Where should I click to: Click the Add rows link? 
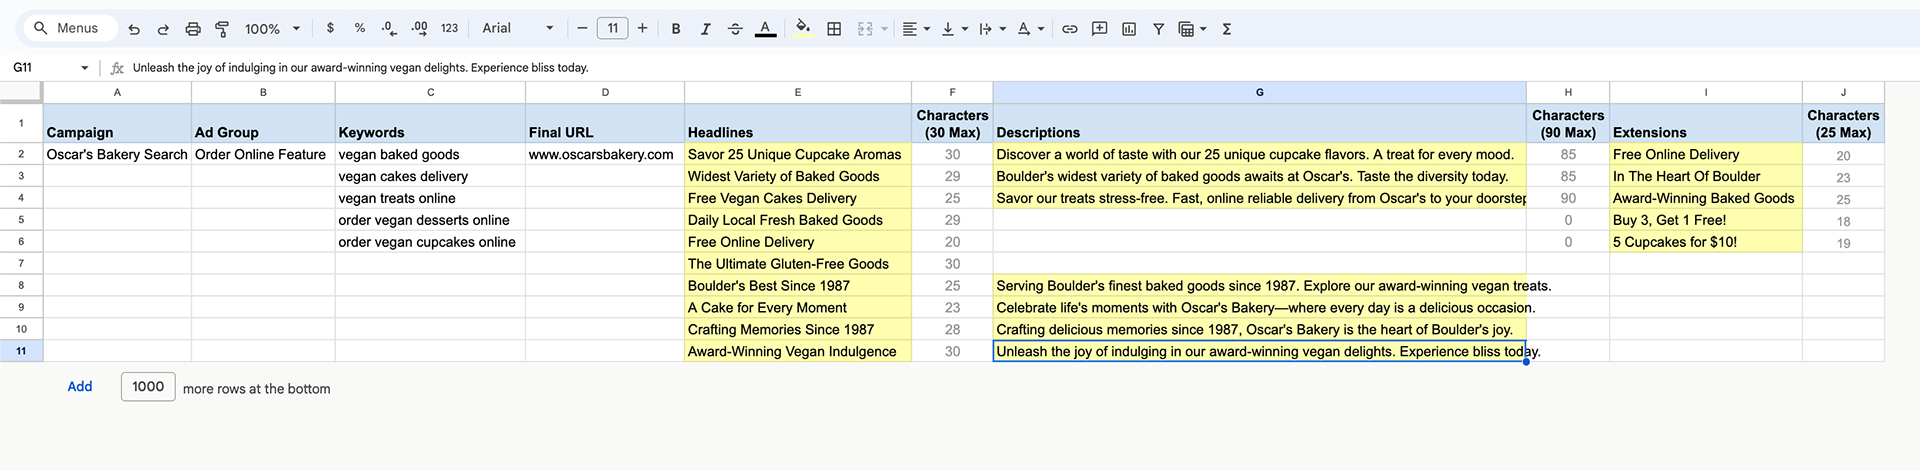coord(80,387)
